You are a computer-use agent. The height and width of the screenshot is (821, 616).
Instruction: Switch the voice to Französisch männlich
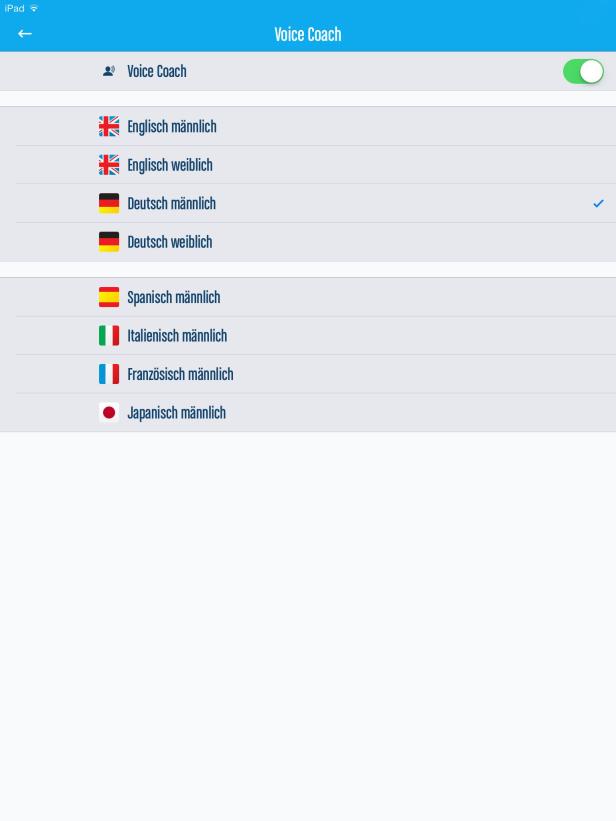pyautogui.click(x=308, y=374)
